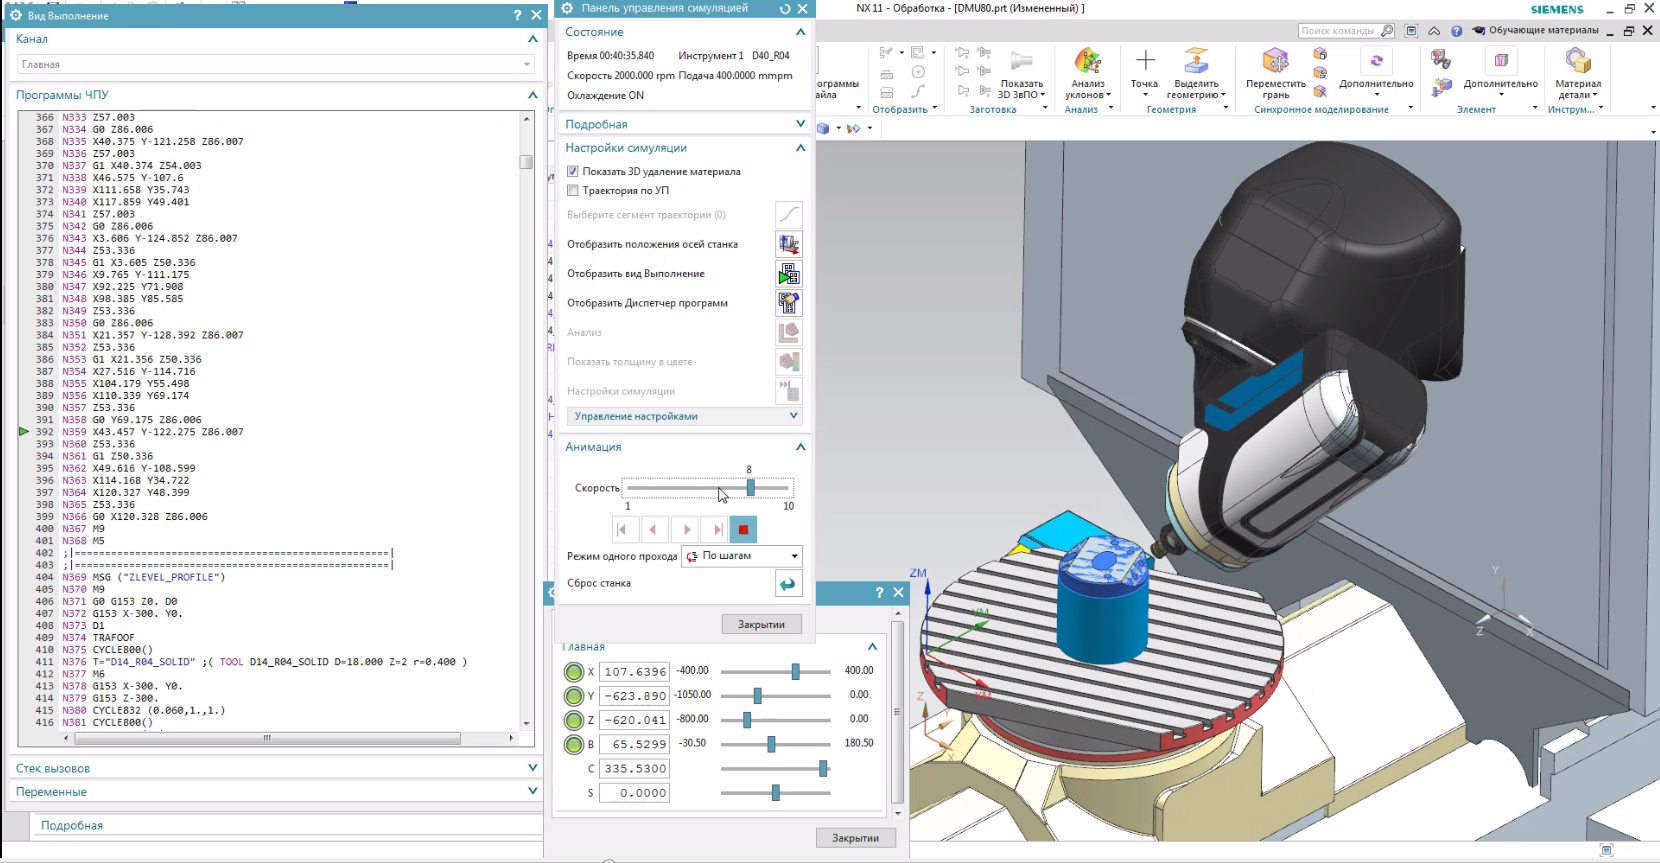Select the Point tool in ribbon

click(1145, 62)
